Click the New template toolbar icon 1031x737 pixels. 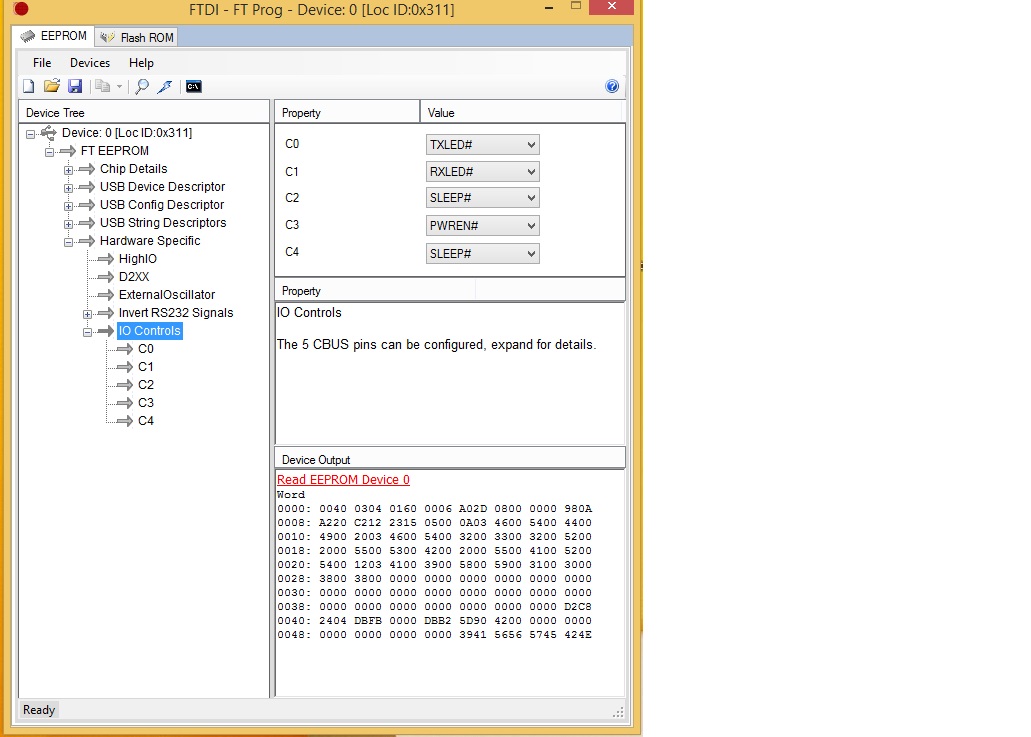point(28,86)
